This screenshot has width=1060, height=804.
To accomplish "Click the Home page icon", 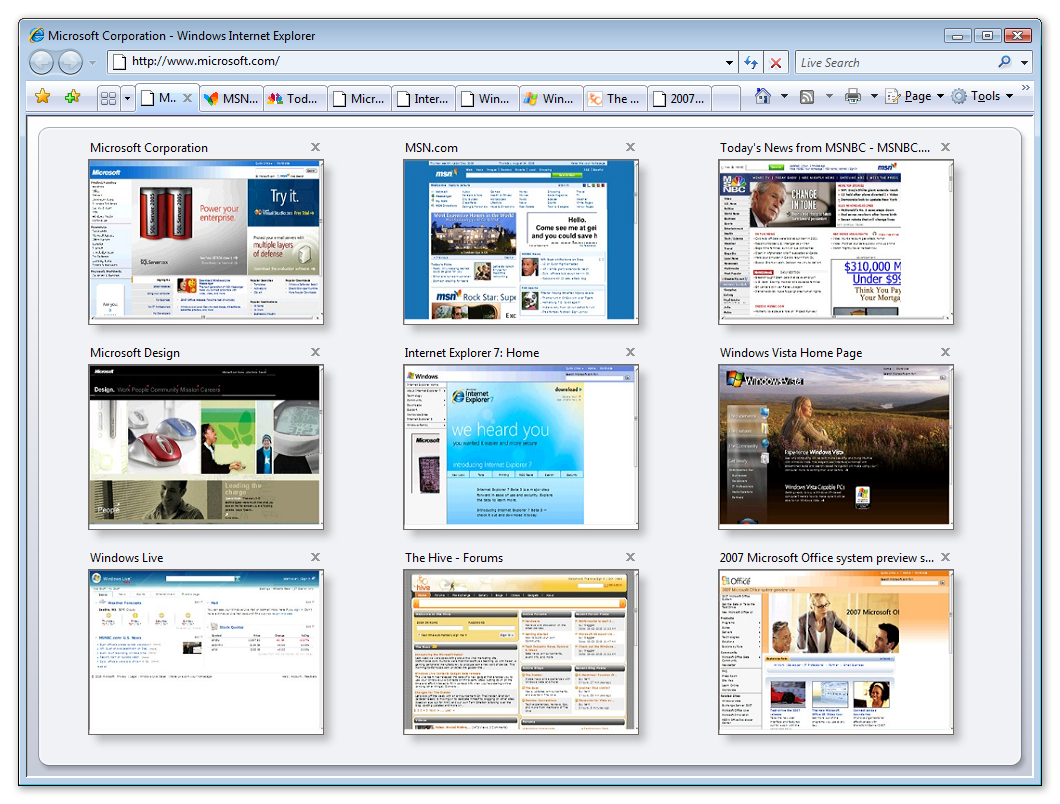I will pyautogui.click(x=763, y=96).
